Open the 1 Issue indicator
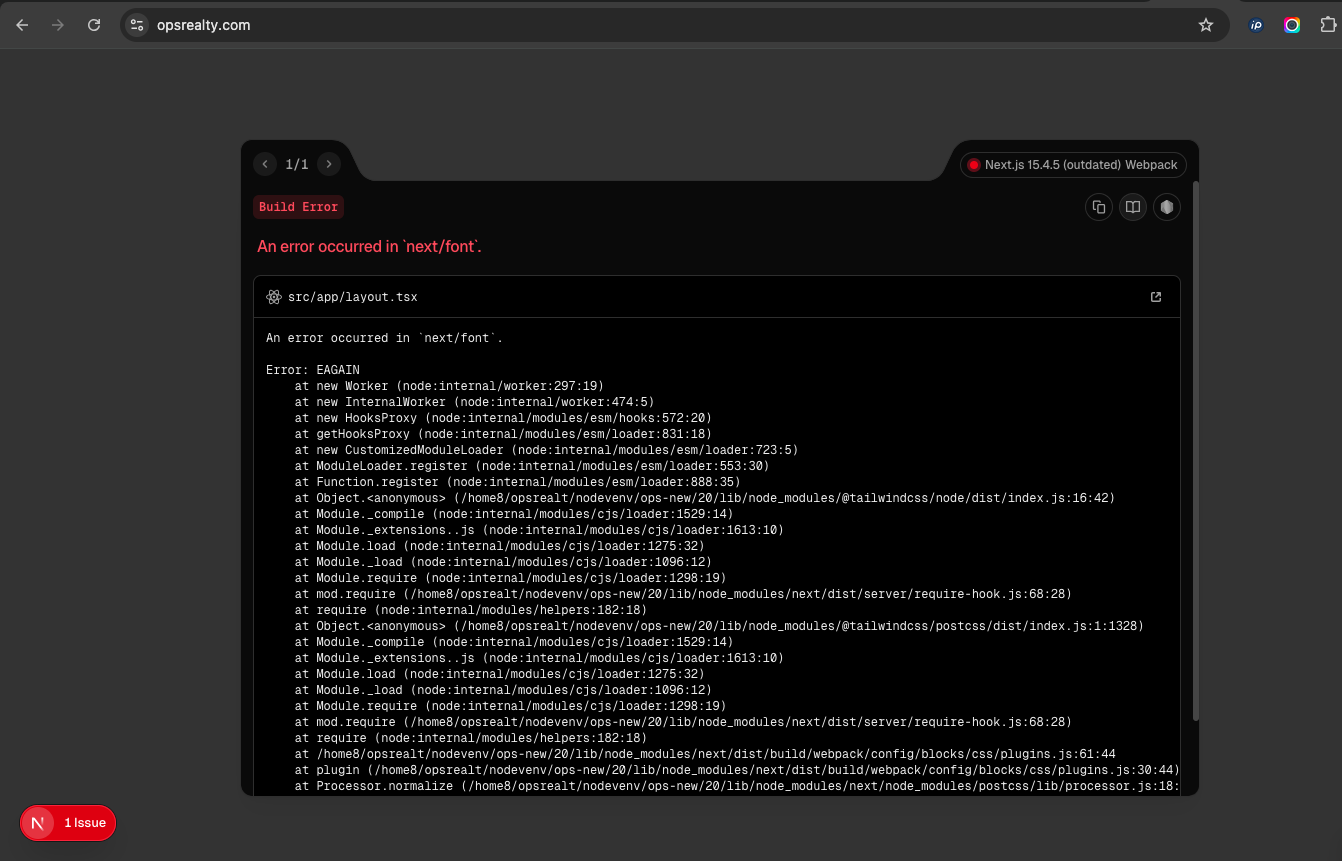 pyautogui.click(x=85, y=823)
